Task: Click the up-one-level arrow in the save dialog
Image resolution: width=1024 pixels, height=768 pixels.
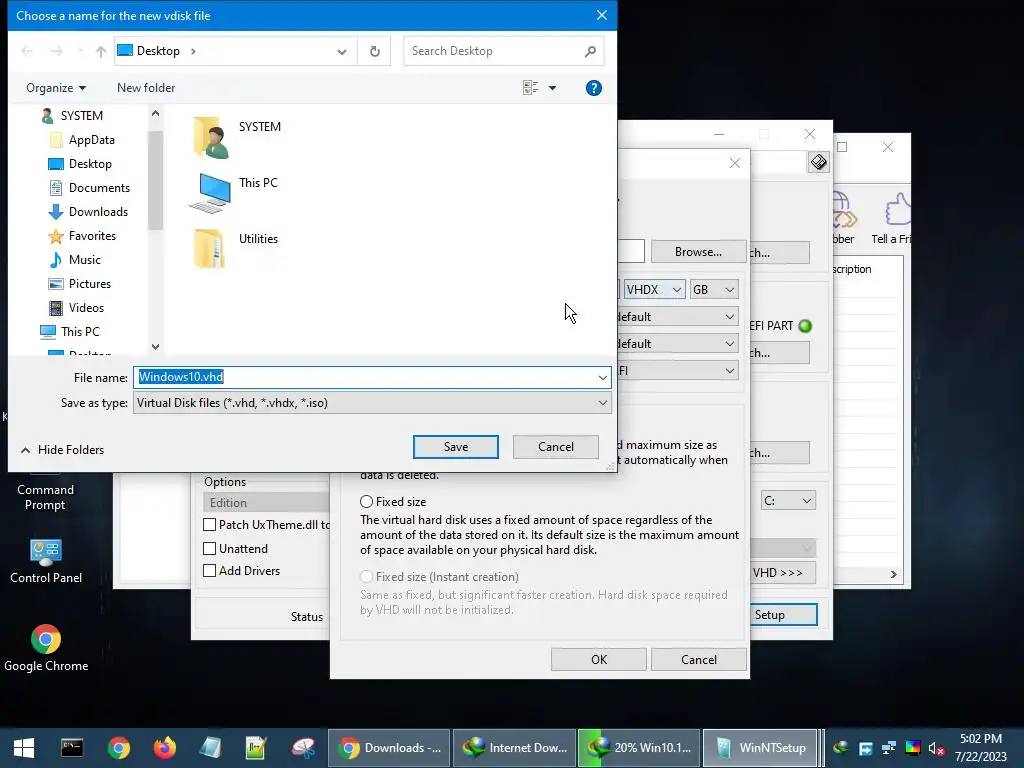Action: 101,51
